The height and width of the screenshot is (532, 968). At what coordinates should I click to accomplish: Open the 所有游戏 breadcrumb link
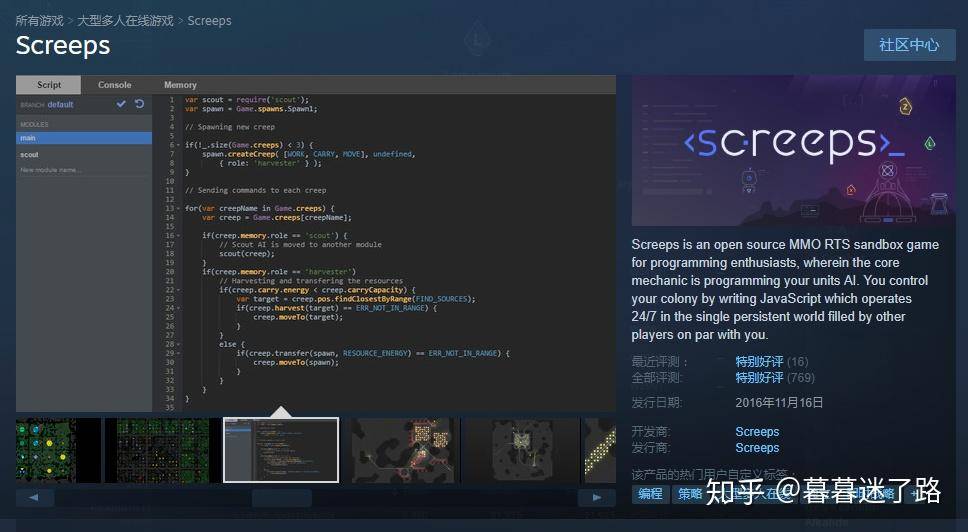(x=40, y=21)
